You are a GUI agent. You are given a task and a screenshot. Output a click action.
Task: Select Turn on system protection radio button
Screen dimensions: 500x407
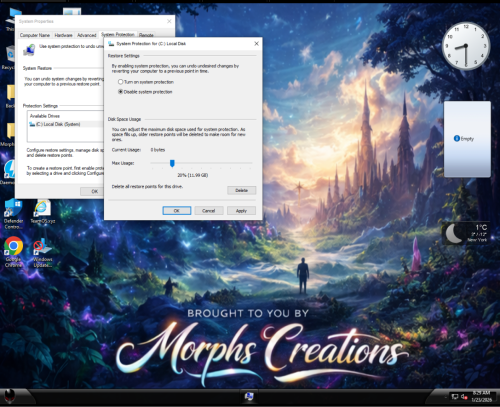121,82
